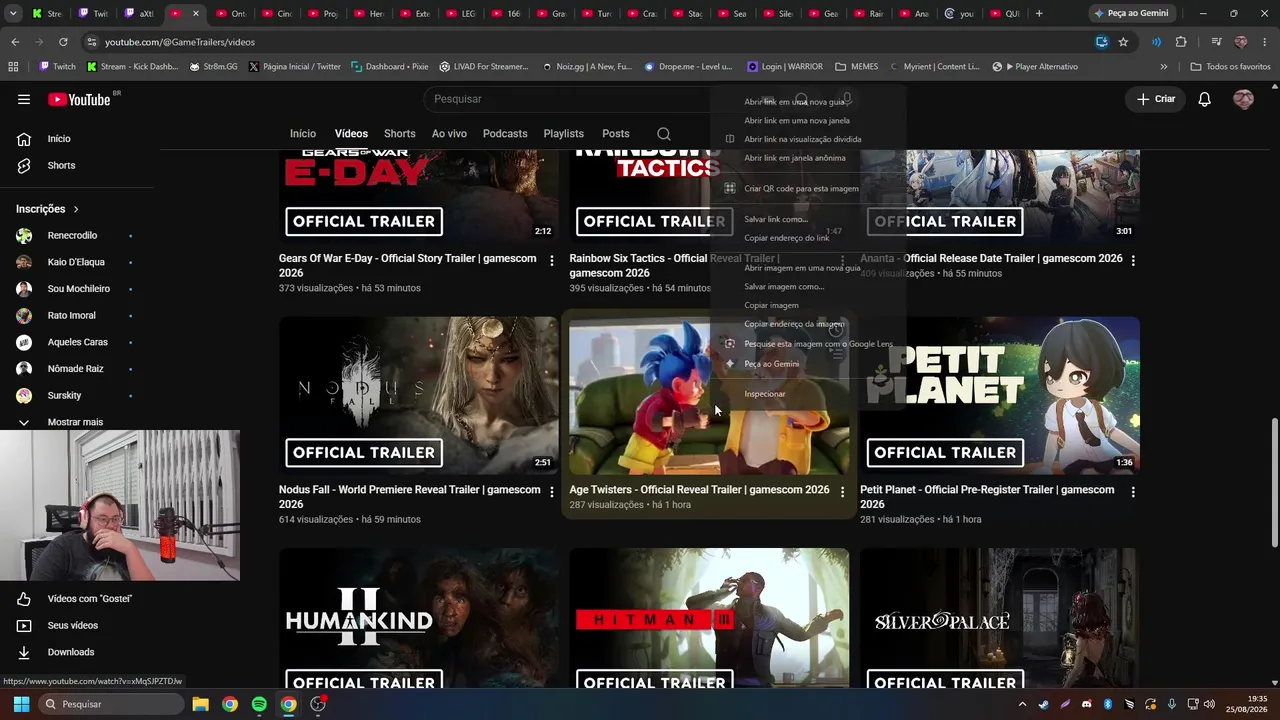Click the browser address bar URL

coord(180,42)
